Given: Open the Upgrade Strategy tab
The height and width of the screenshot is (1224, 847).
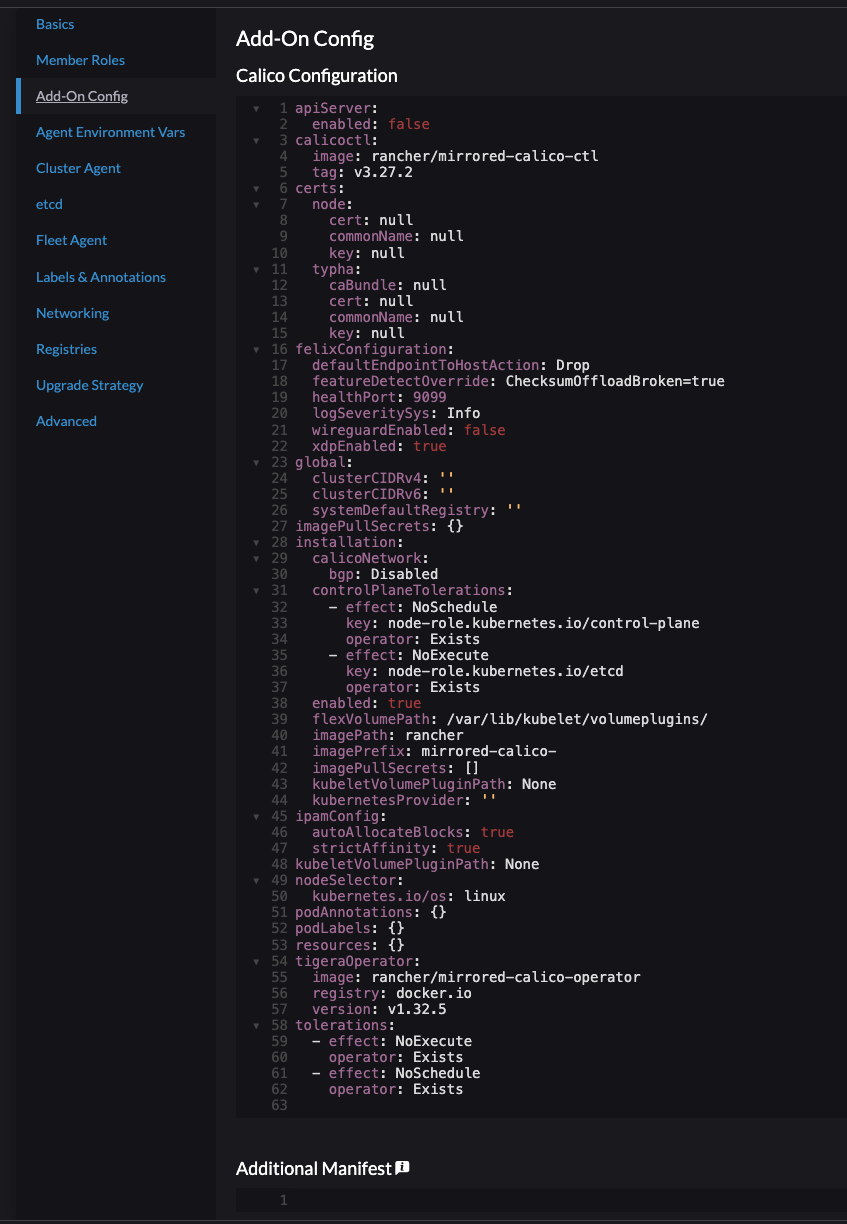Looking at the screenshot, I should click(89, 385).
